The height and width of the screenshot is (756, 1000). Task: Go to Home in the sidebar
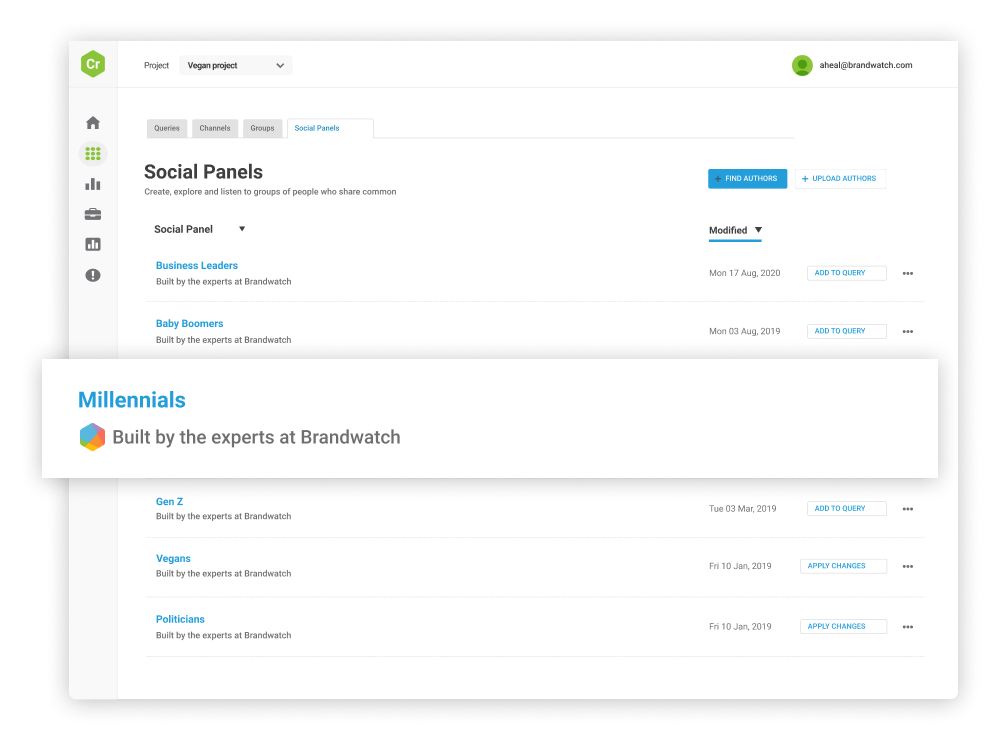click(93, 123)
